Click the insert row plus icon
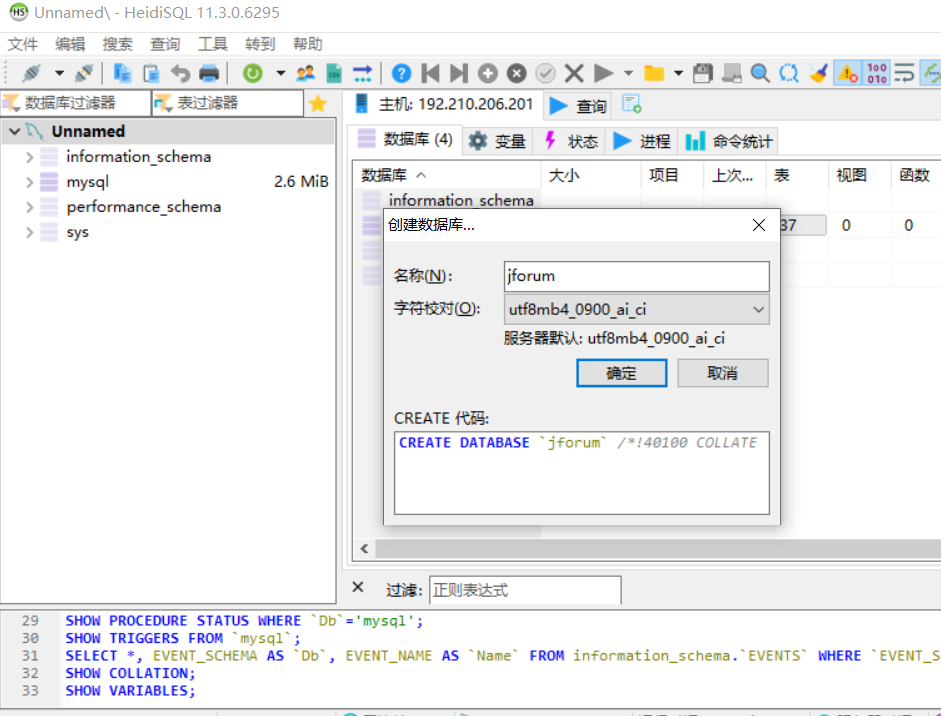The height and width of the screenshot is (716, 941). point(488,73)
